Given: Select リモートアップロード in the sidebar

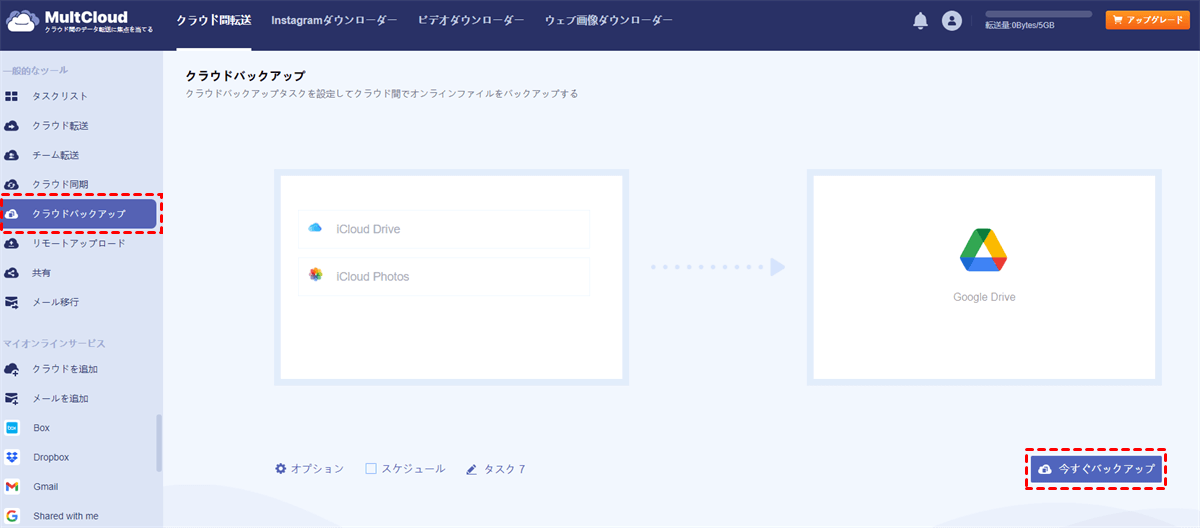Looking at the screenshot, I should coord(81,243).
